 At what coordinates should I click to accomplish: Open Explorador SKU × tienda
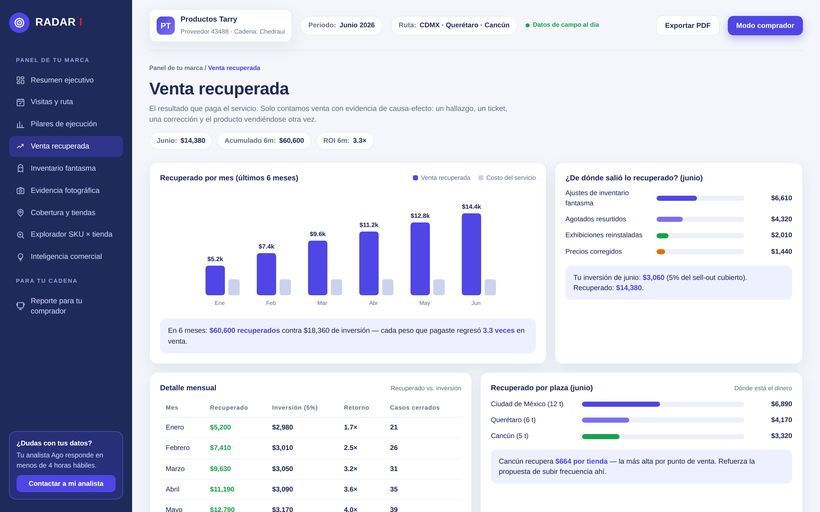point(66,235)
